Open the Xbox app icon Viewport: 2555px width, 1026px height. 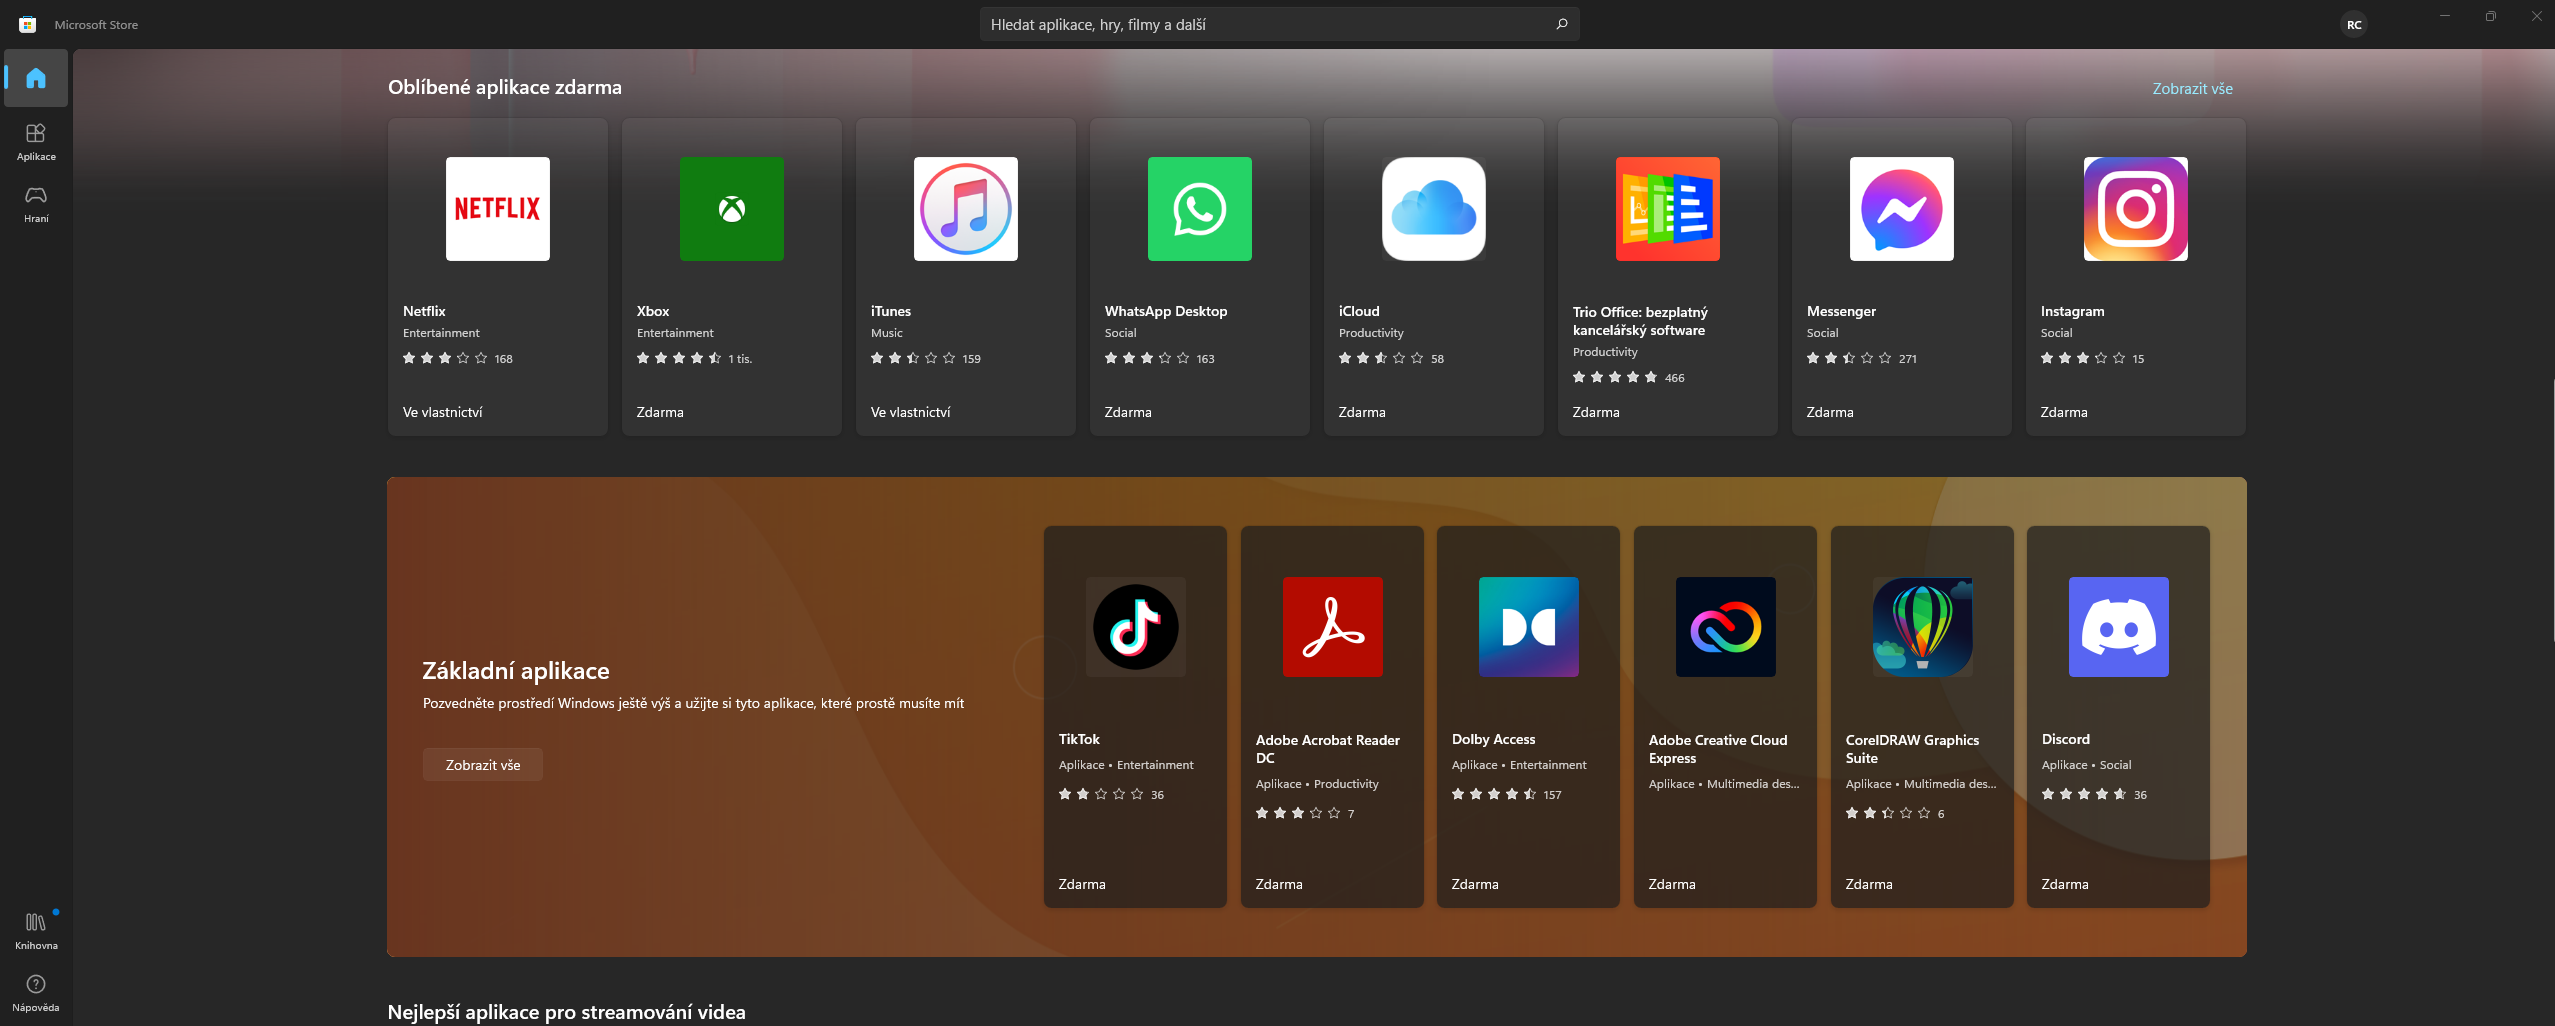pyautogui.click(x=731, y=209)
